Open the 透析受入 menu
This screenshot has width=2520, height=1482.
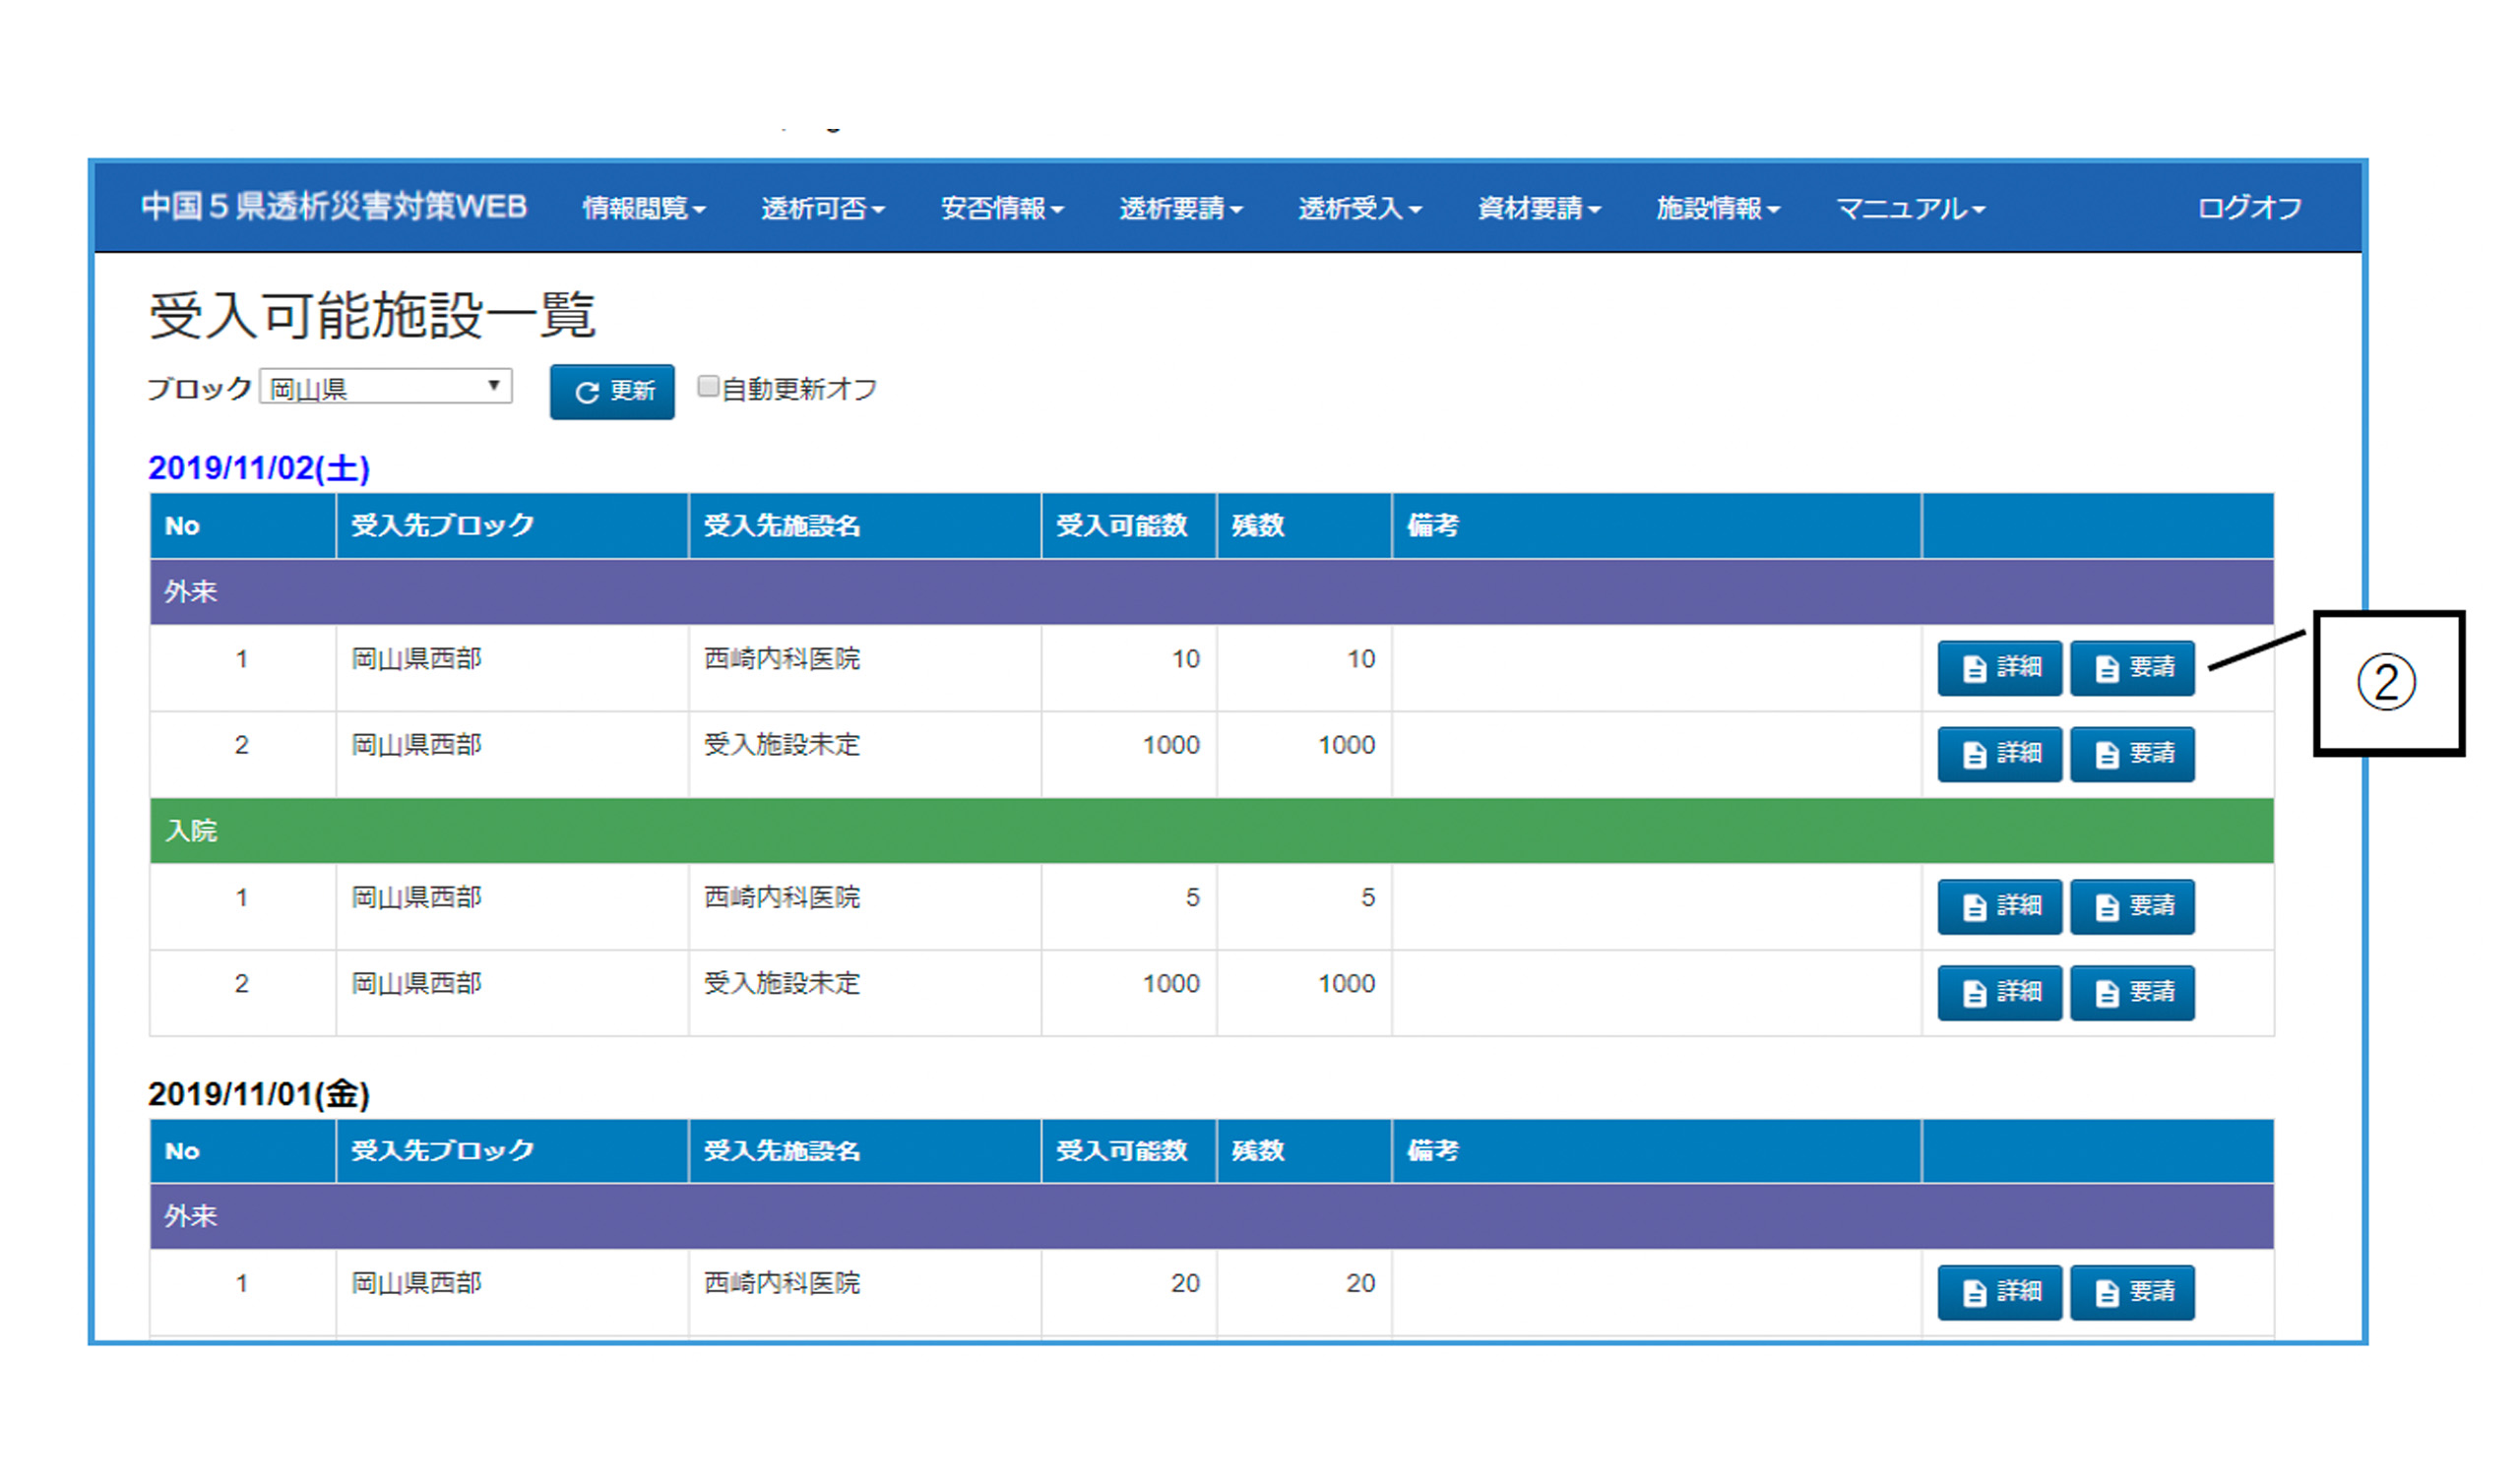click(1359, 208)
